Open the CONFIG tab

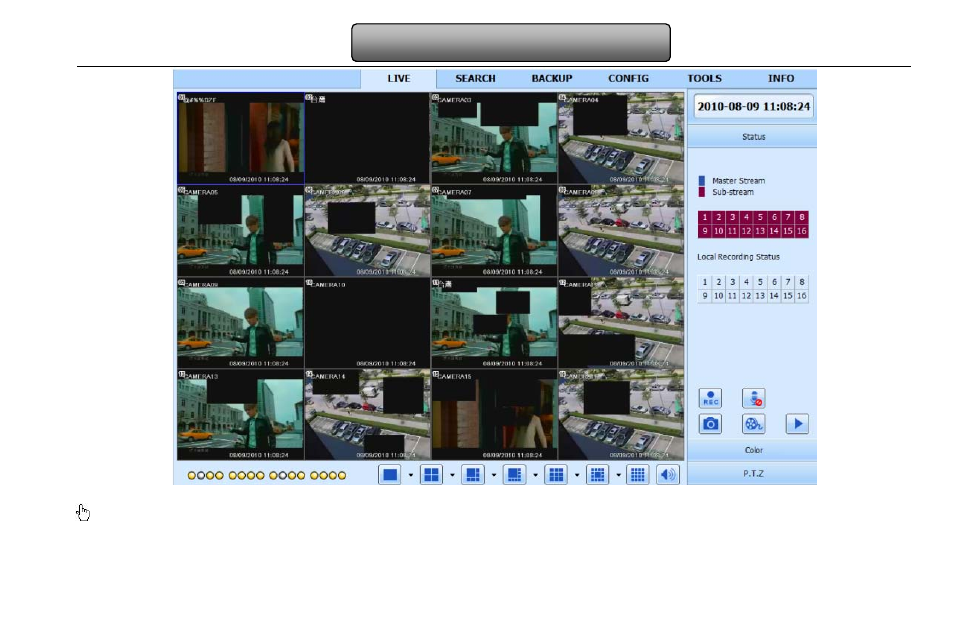[628, 79]
